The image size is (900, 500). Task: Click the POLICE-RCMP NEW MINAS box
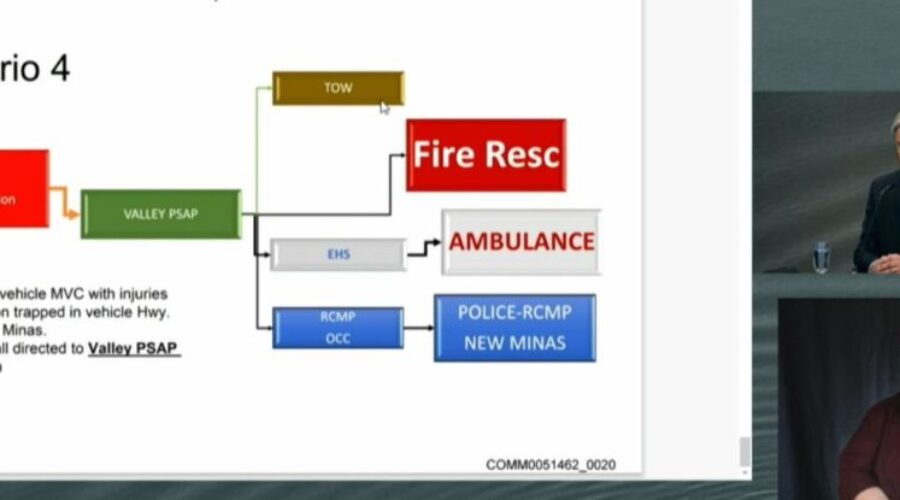tap(515, 328)
